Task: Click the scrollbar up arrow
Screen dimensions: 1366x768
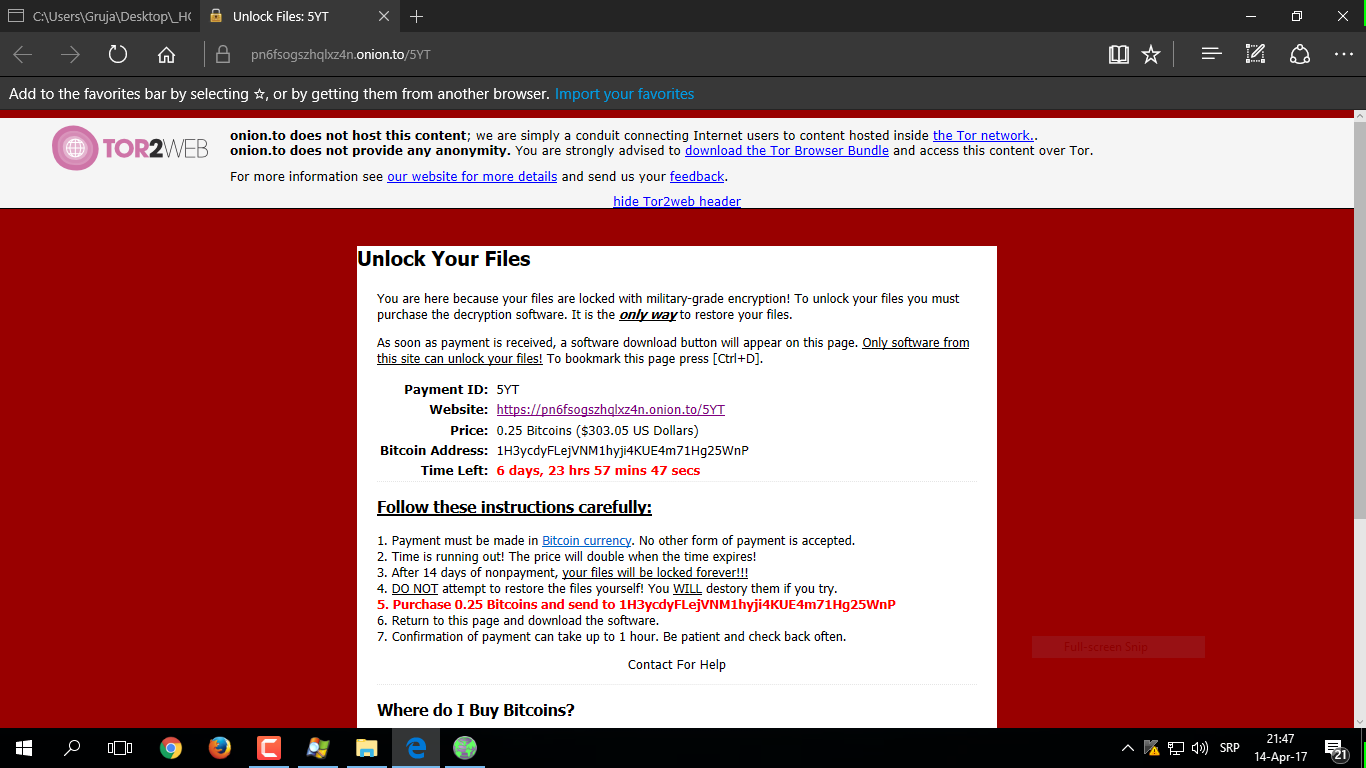Action: [x=1359, y=117]
